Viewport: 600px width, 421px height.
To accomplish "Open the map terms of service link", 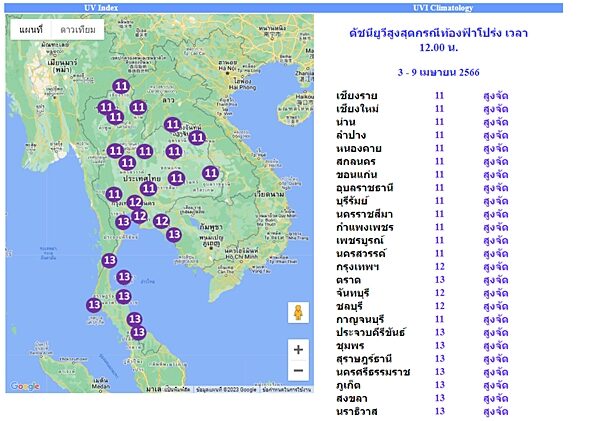I will tap(284, 388).
